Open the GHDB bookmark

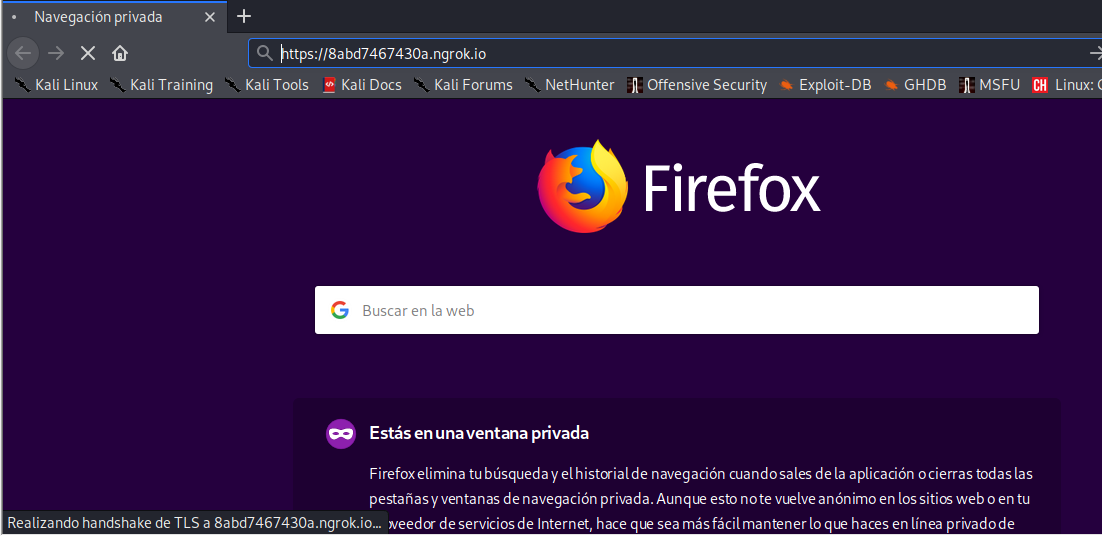pyautogui.click(x=916, y=85)
